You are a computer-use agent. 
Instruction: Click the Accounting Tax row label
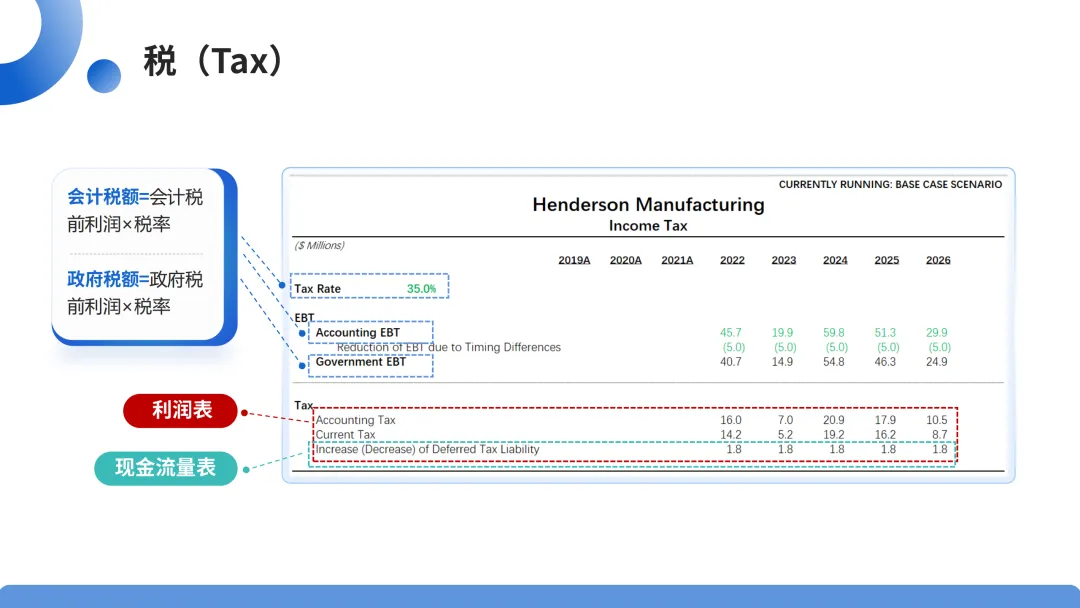(x=355, y=420)
